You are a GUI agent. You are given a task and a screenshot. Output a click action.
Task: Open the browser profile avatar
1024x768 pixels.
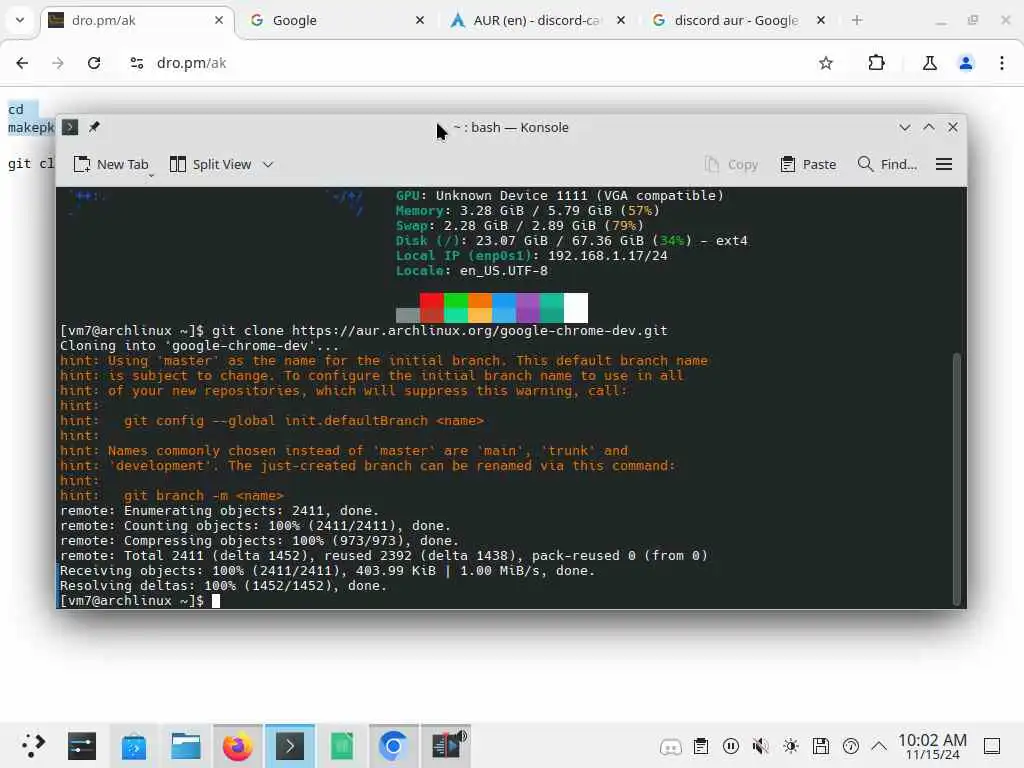[x=966, y=63]
